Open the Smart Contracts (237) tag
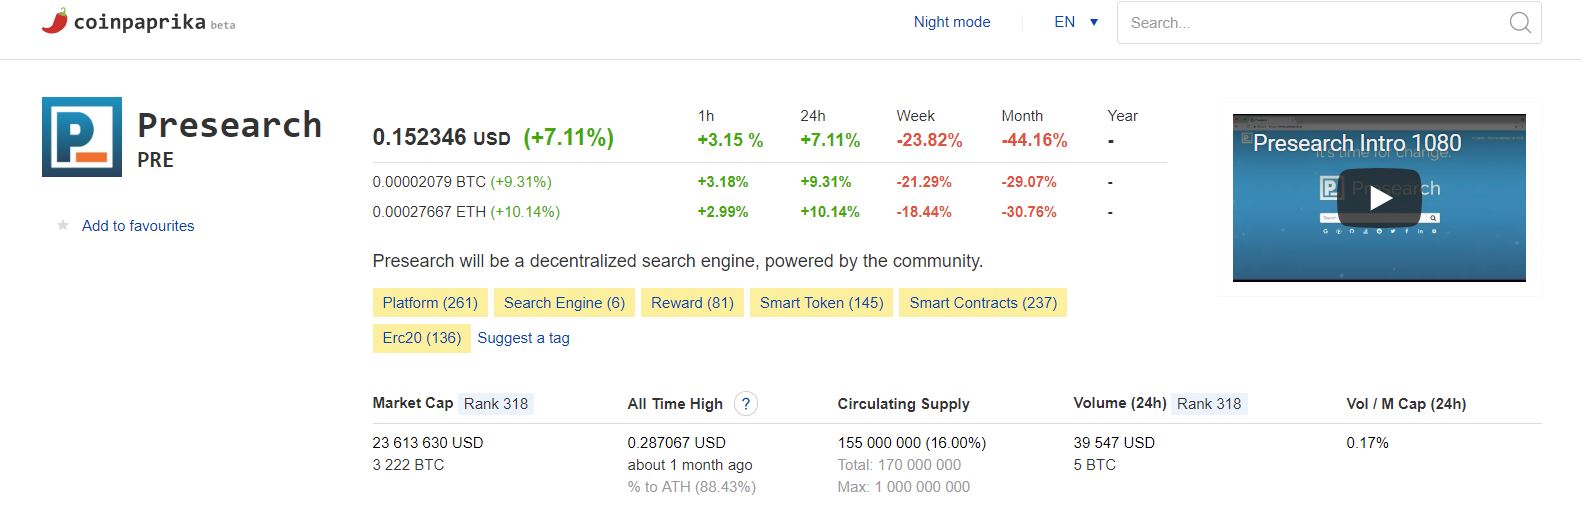The image size is (1581, 515). tap(983, 303)
